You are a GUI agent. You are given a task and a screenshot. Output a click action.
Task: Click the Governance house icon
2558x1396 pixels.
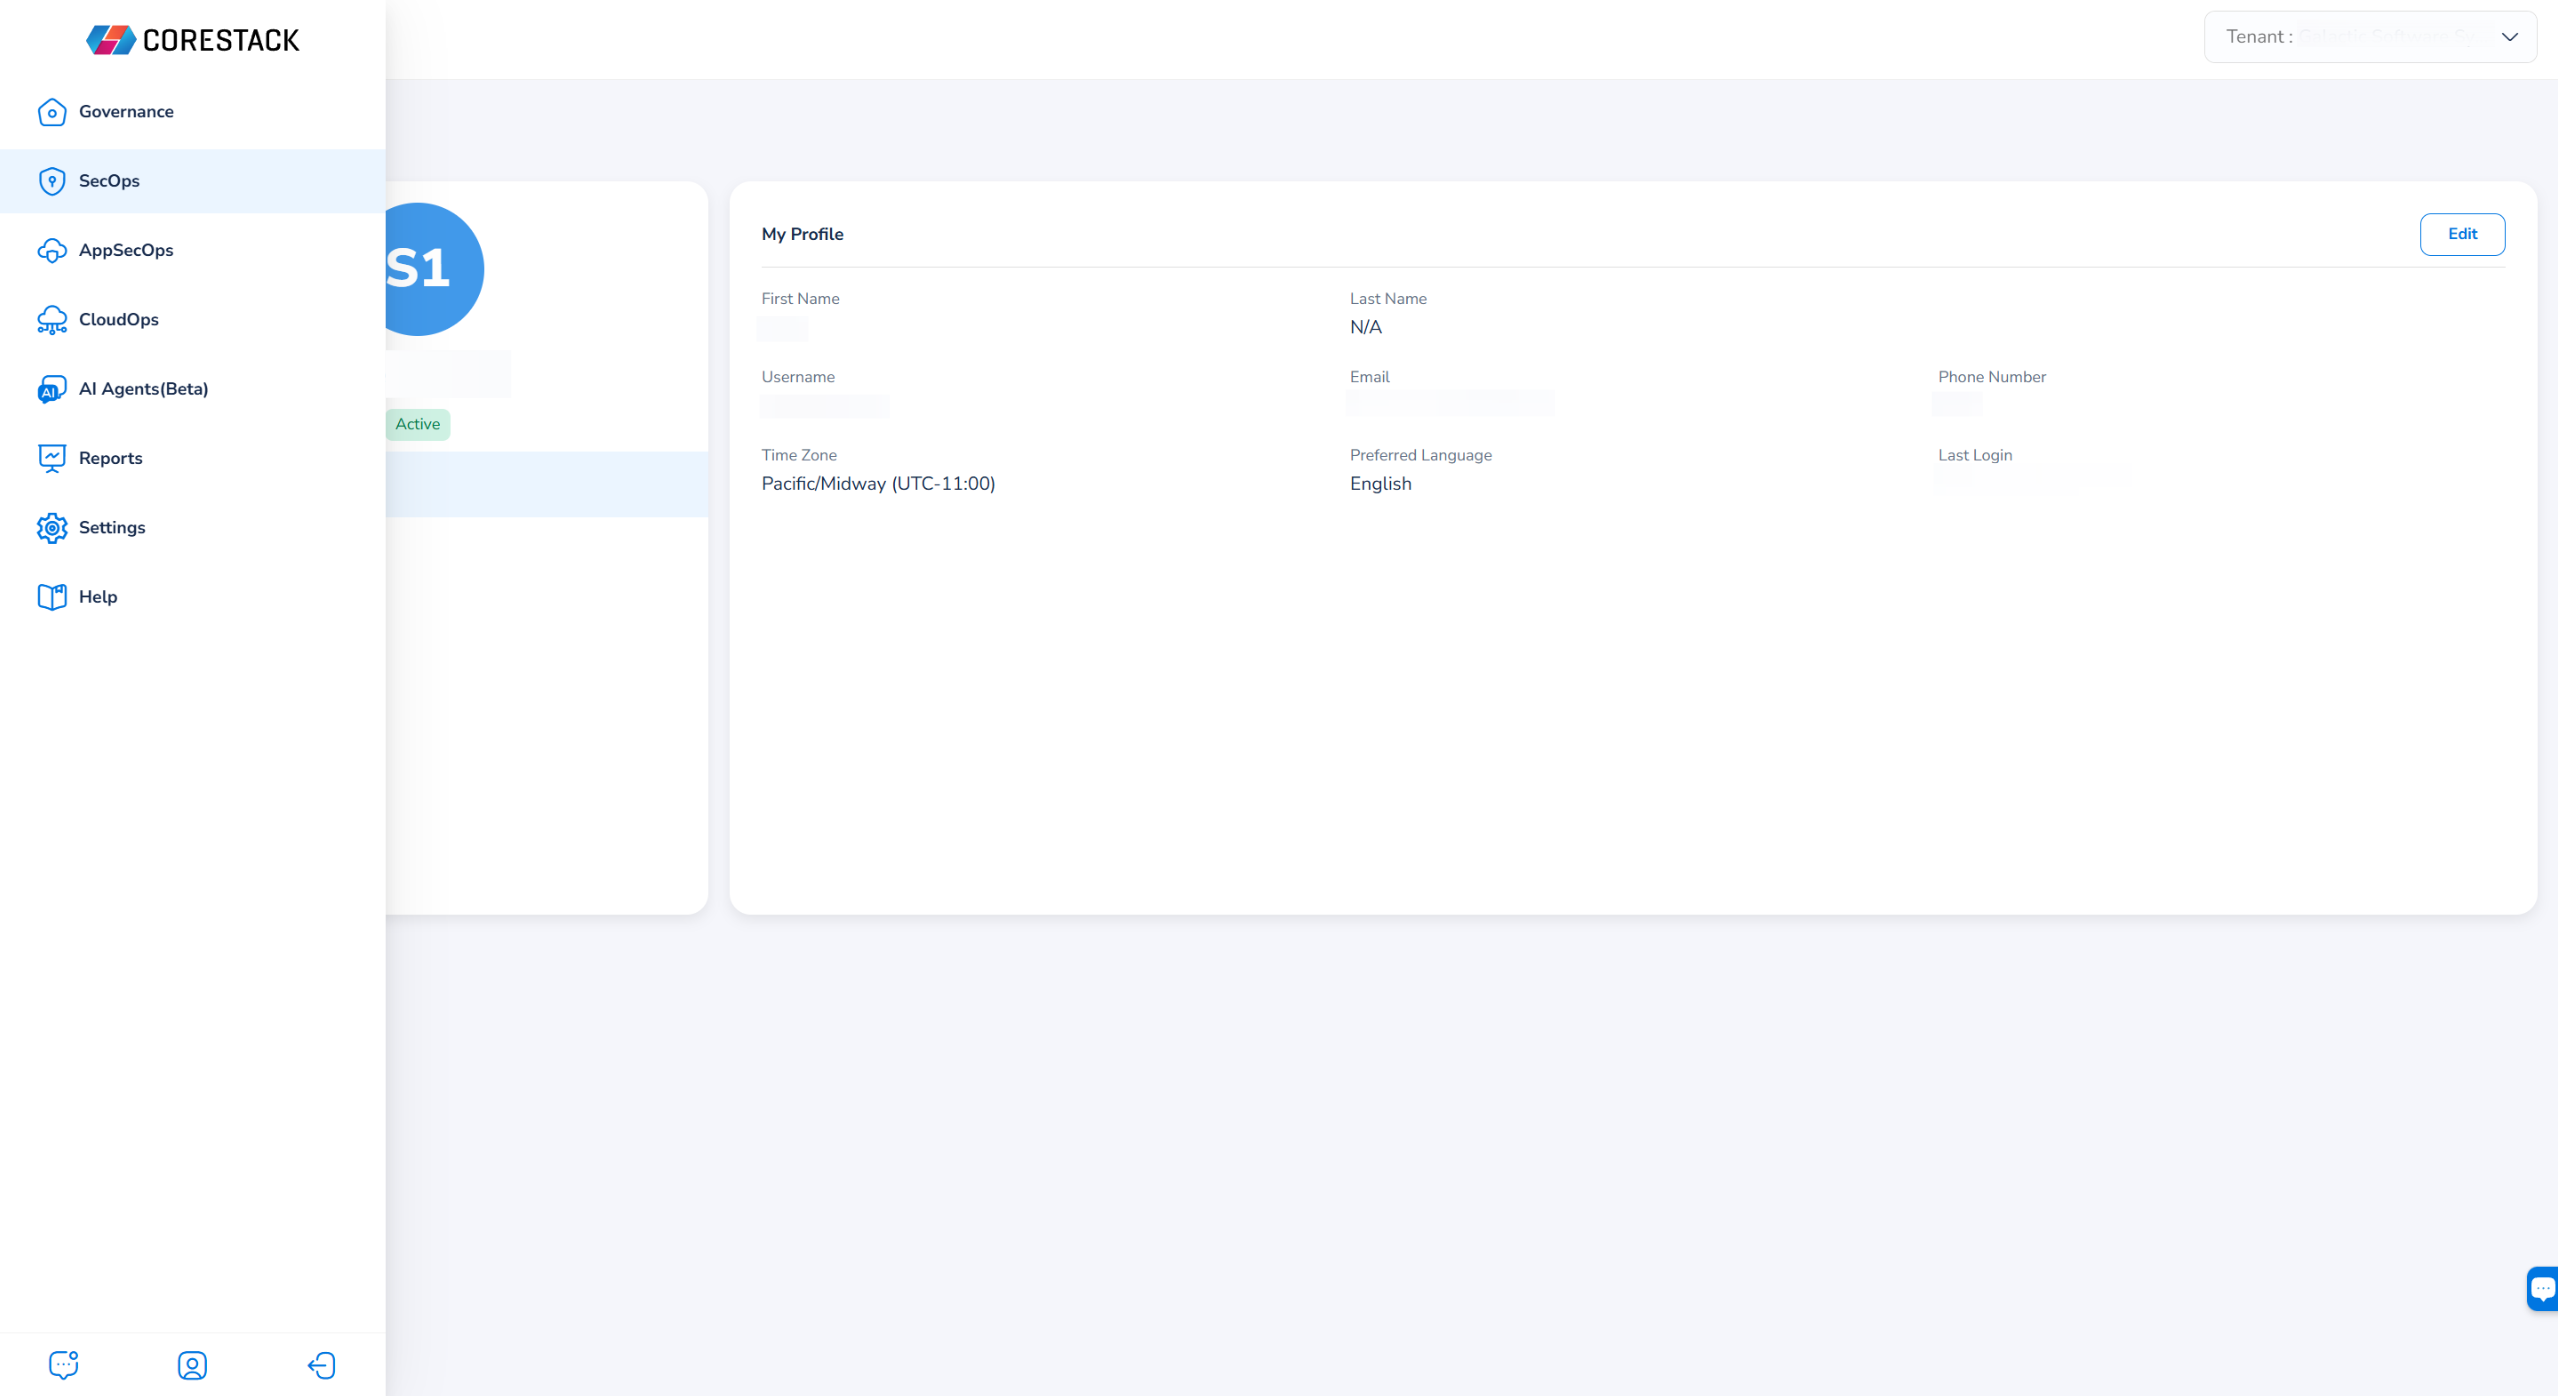tap(52, 112)
